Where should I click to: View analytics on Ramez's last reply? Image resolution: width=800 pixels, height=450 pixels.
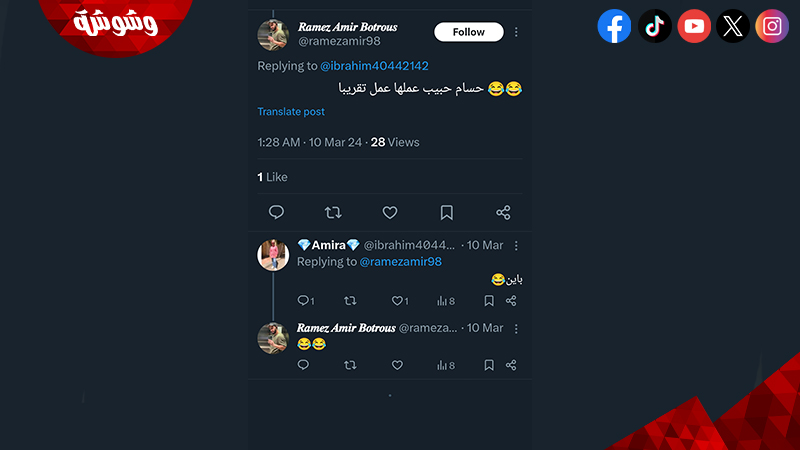pyautogui.click(x=445, y=365)
